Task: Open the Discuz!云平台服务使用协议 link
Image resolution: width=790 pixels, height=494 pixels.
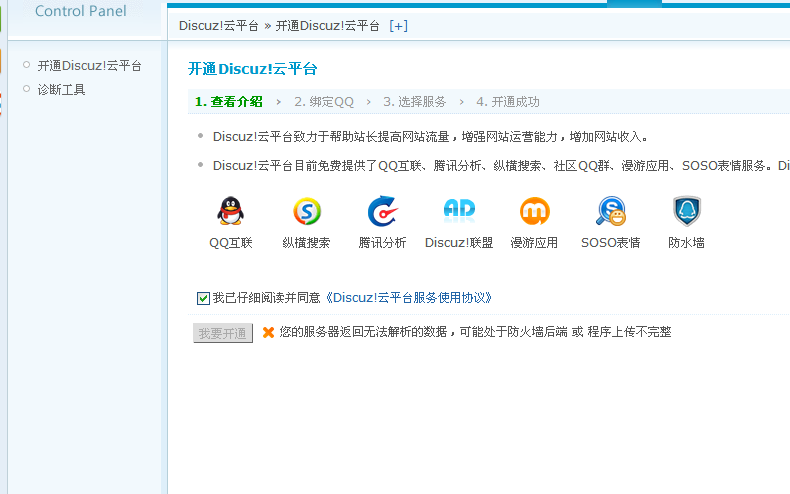Action: pyautogui.click(x=409, y=298)
